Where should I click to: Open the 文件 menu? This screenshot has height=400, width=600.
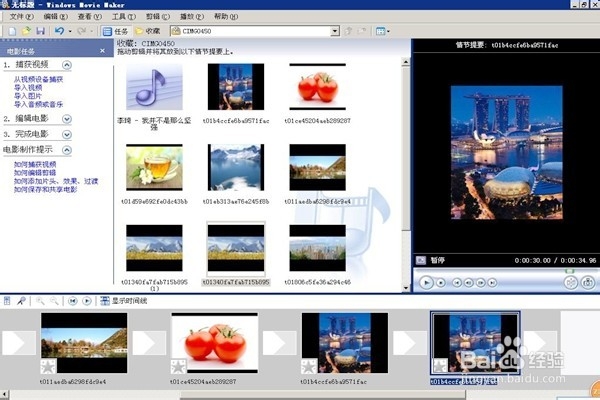(x=21, y=16)
